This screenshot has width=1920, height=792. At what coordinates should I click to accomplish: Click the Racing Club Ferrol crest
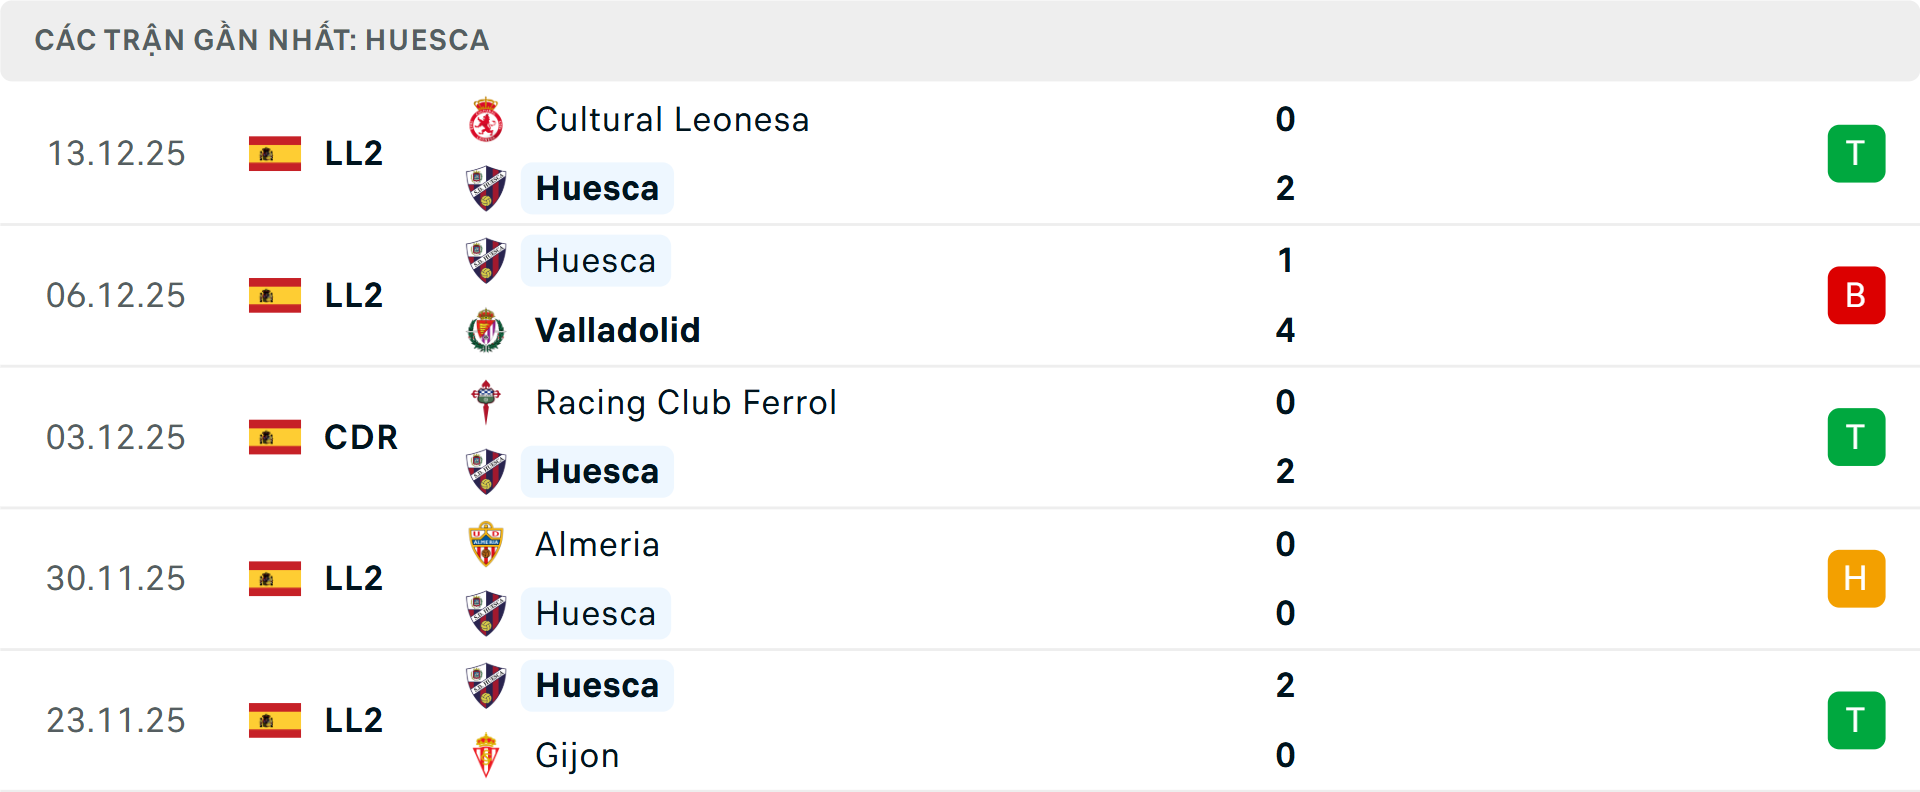pyautogui.click(x=486, y=402)
